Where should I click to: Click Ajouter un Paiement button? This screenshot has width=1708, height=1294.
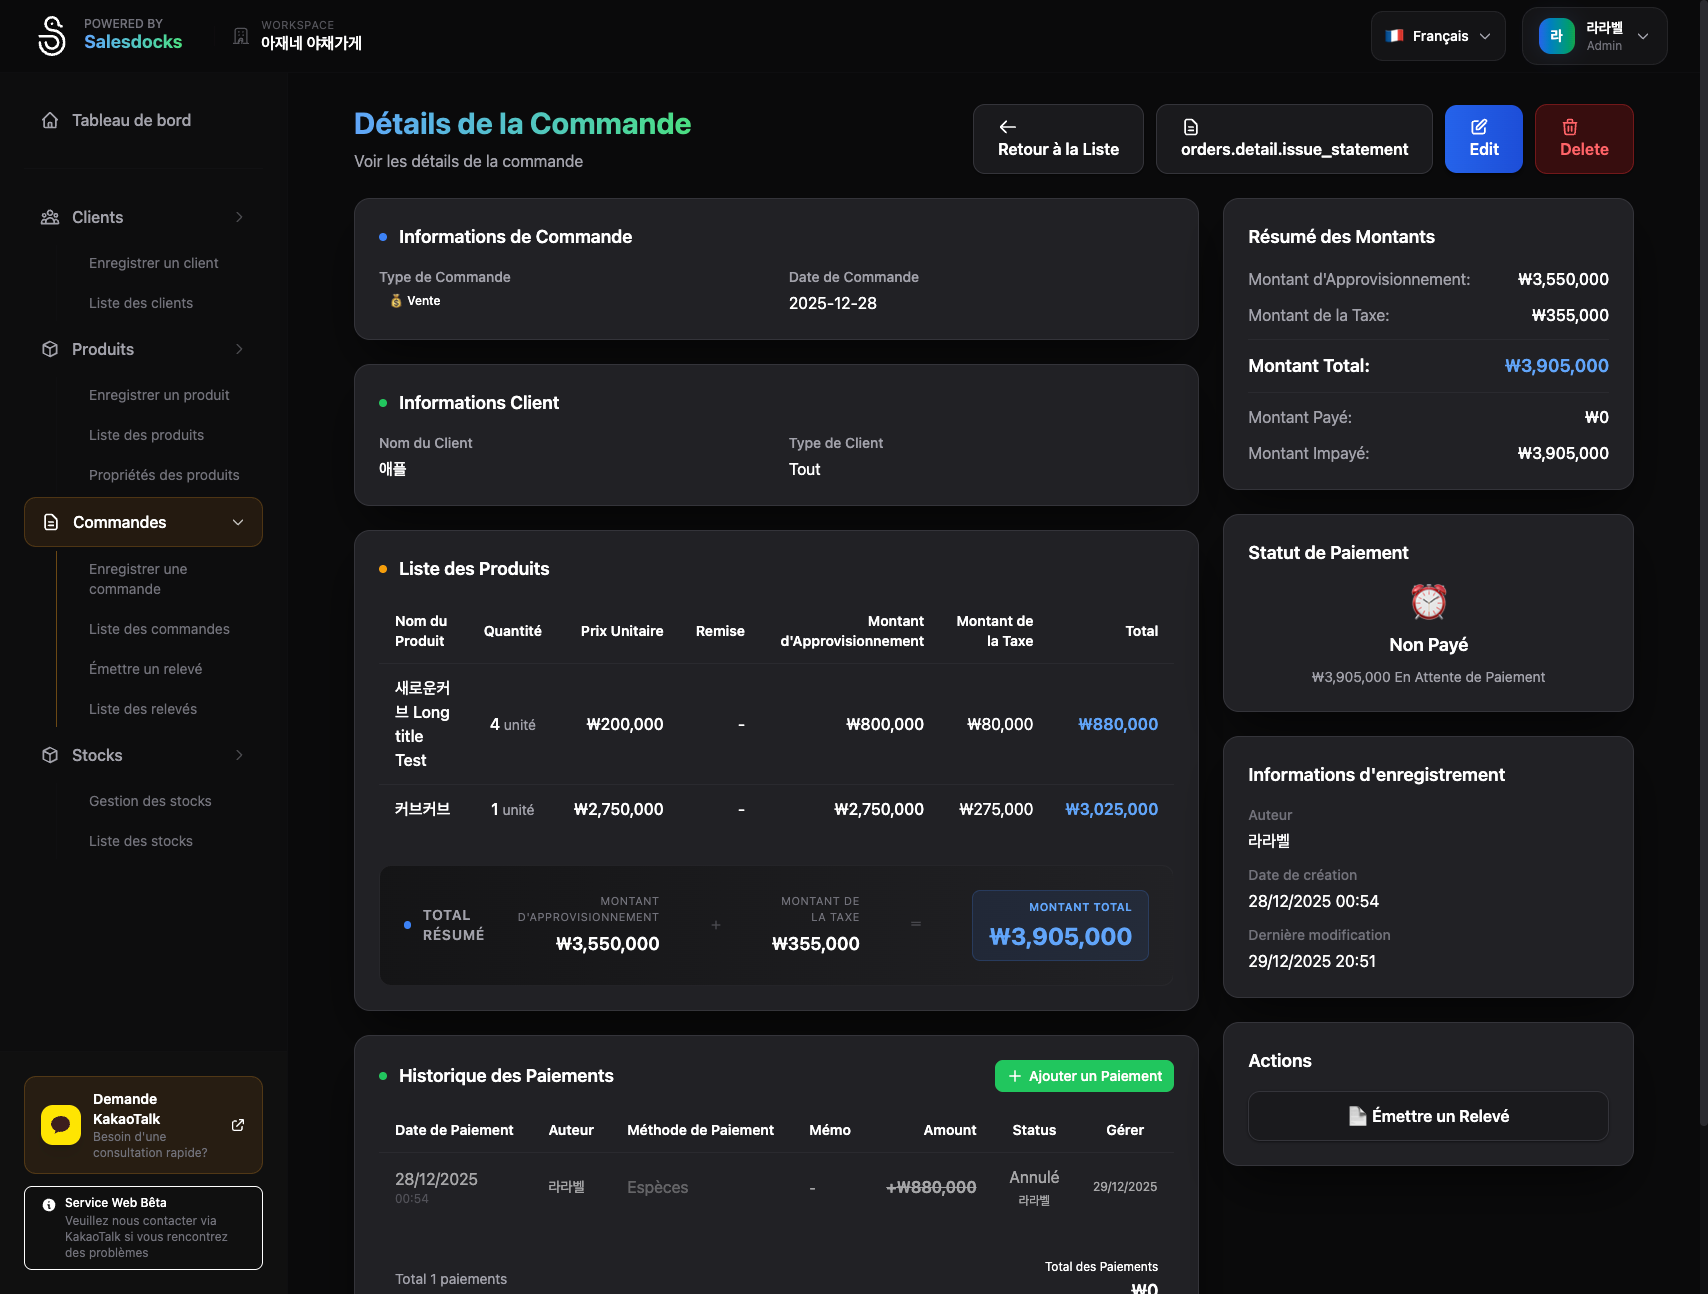[1084, 1076]
